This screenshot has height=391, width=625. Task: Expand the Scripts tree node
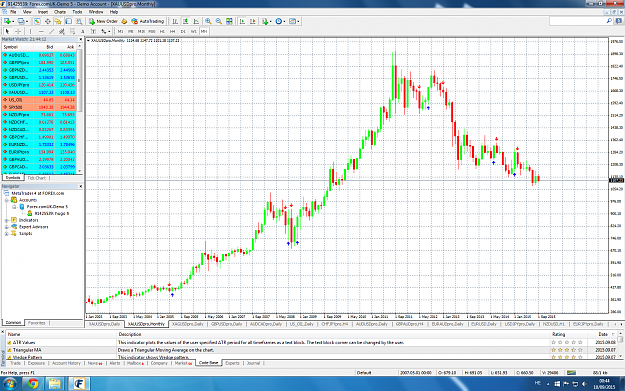[7, 234]
